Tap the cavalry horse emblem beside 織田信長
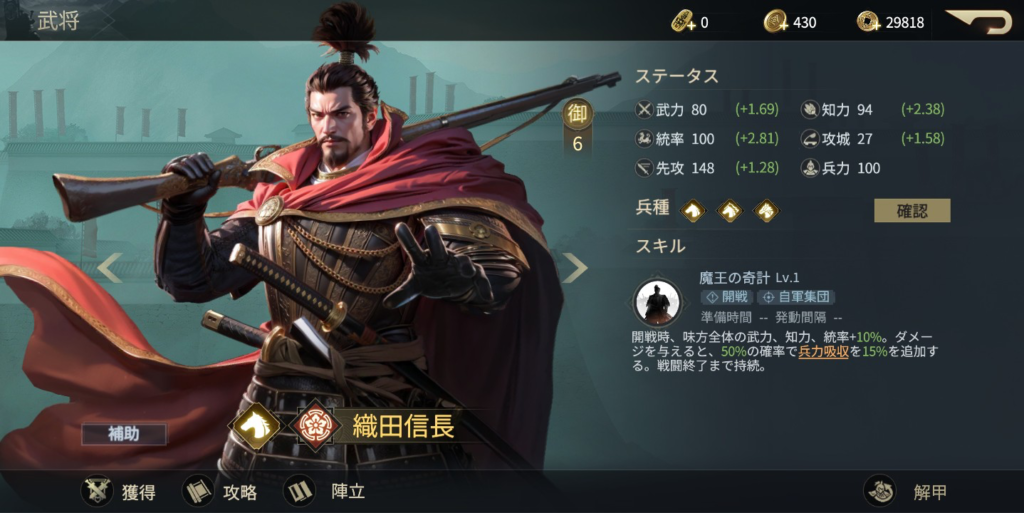Viewport: 1024px width, 513px height. coord(255,426)
